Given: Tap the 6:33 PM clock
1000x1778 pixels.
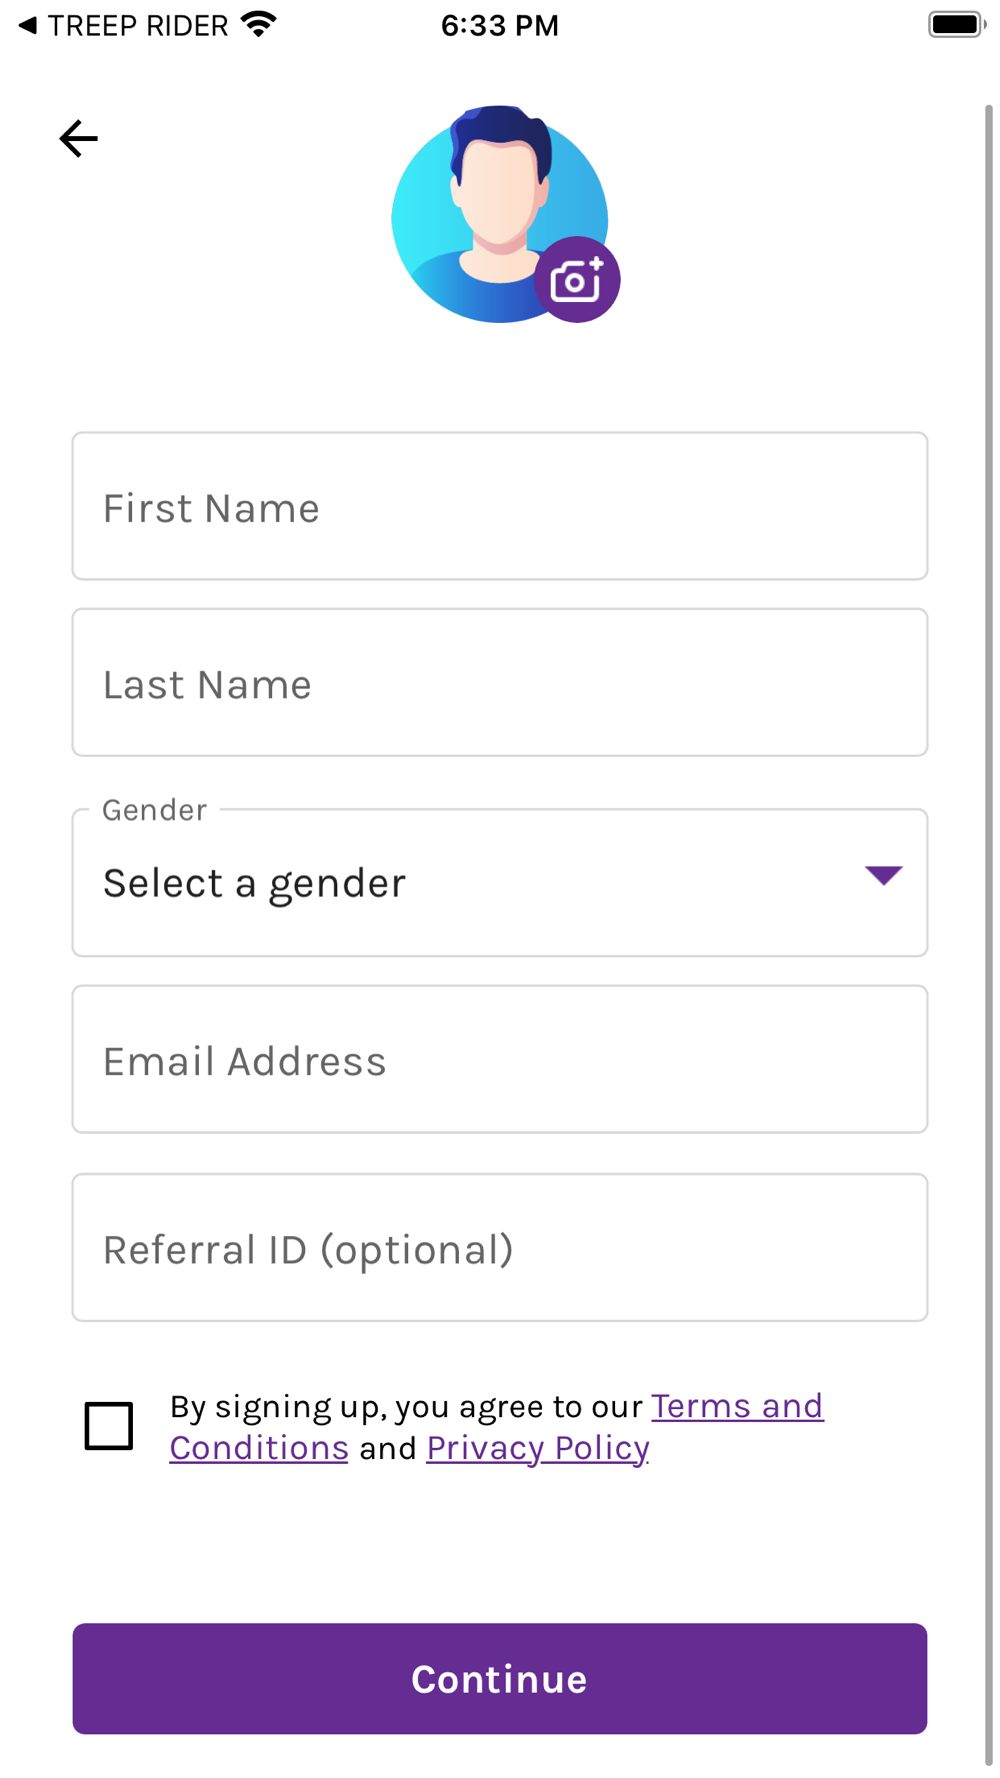Looking at the screenshot, I should pos(499,26).
